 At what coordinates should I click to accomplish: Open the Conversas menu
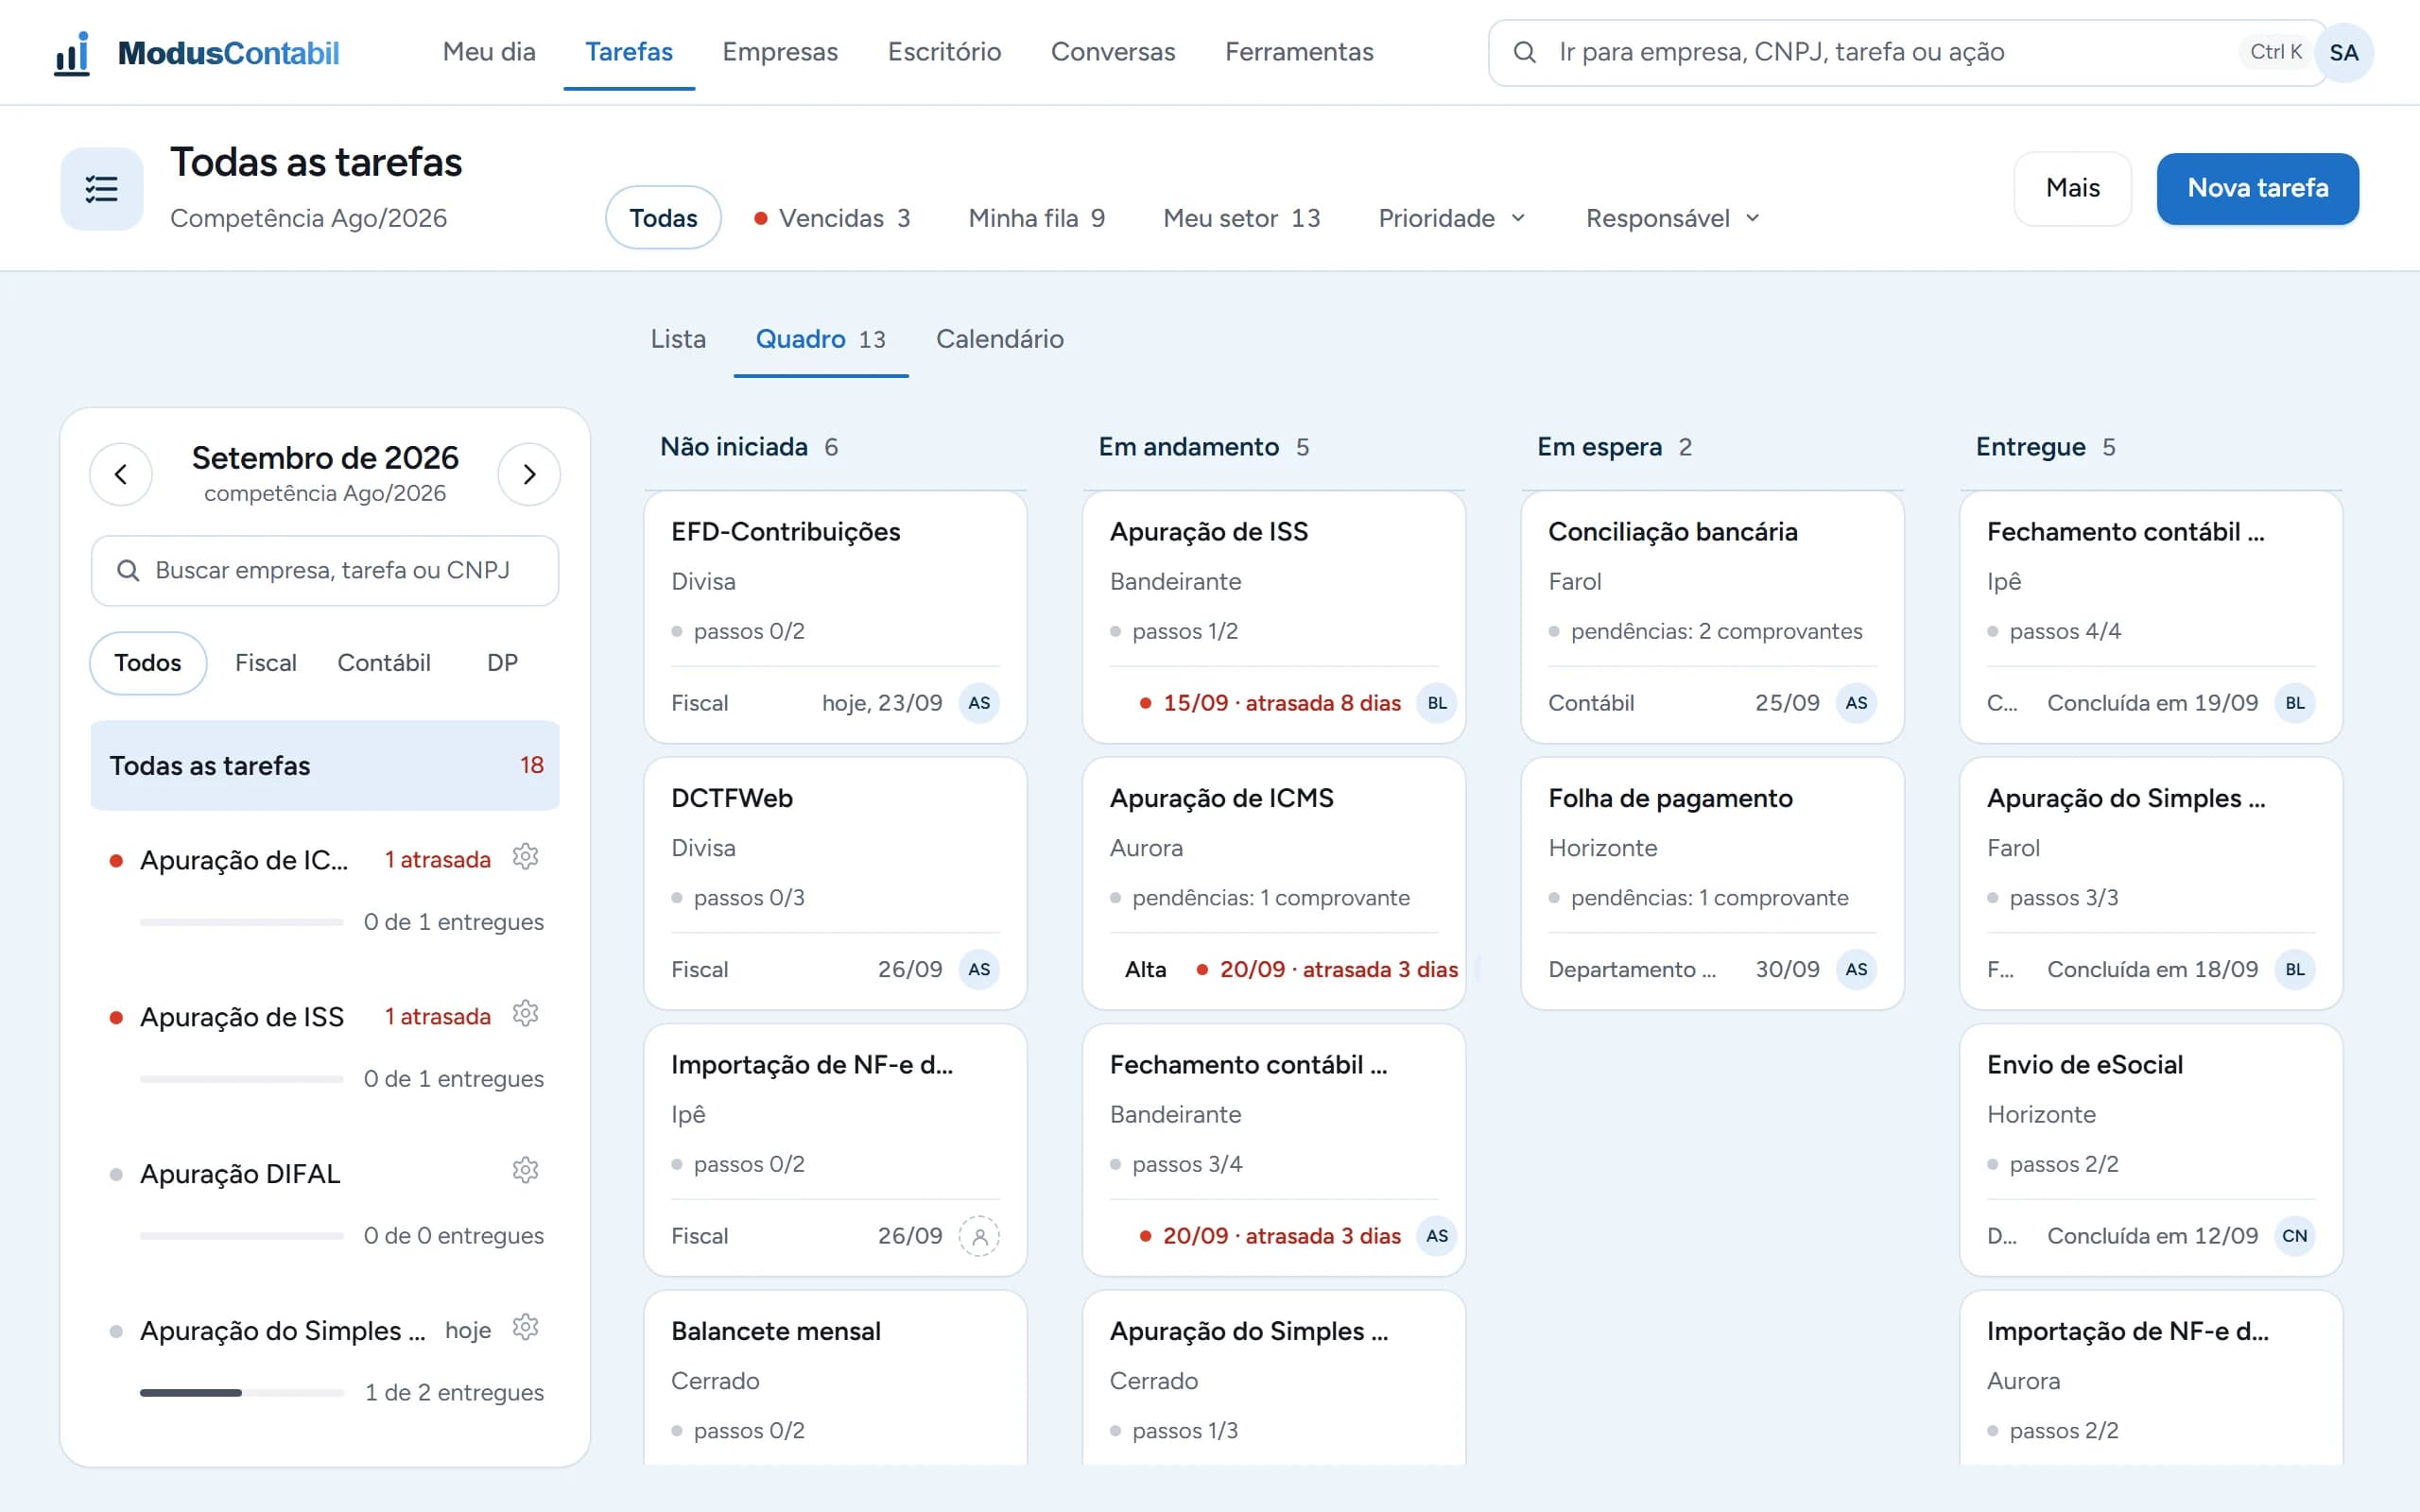(1113, 52)
